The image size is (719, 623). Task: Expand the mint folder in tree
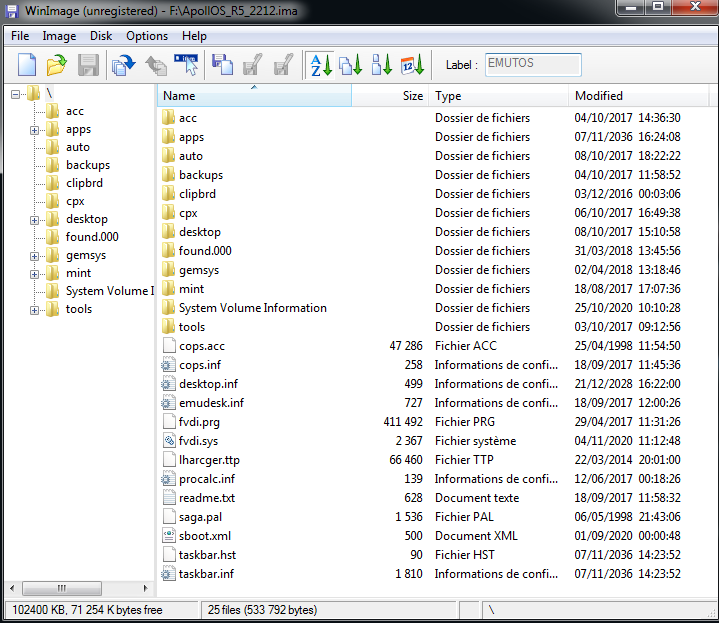coord(34,274)
